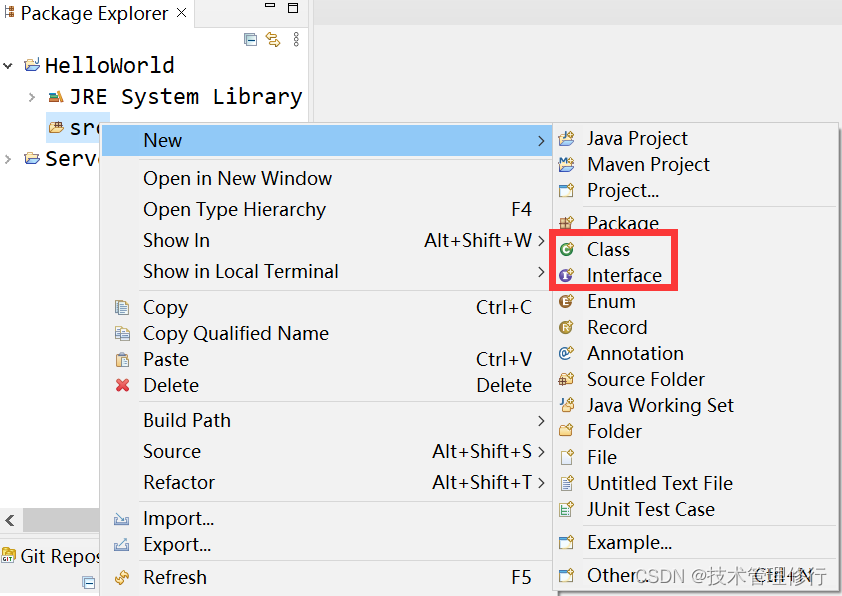Image resolution: width=842 pixels, height=596 pixels.
Task: Create a new Class
Action: pyautogui.click(x=695, y=249)
